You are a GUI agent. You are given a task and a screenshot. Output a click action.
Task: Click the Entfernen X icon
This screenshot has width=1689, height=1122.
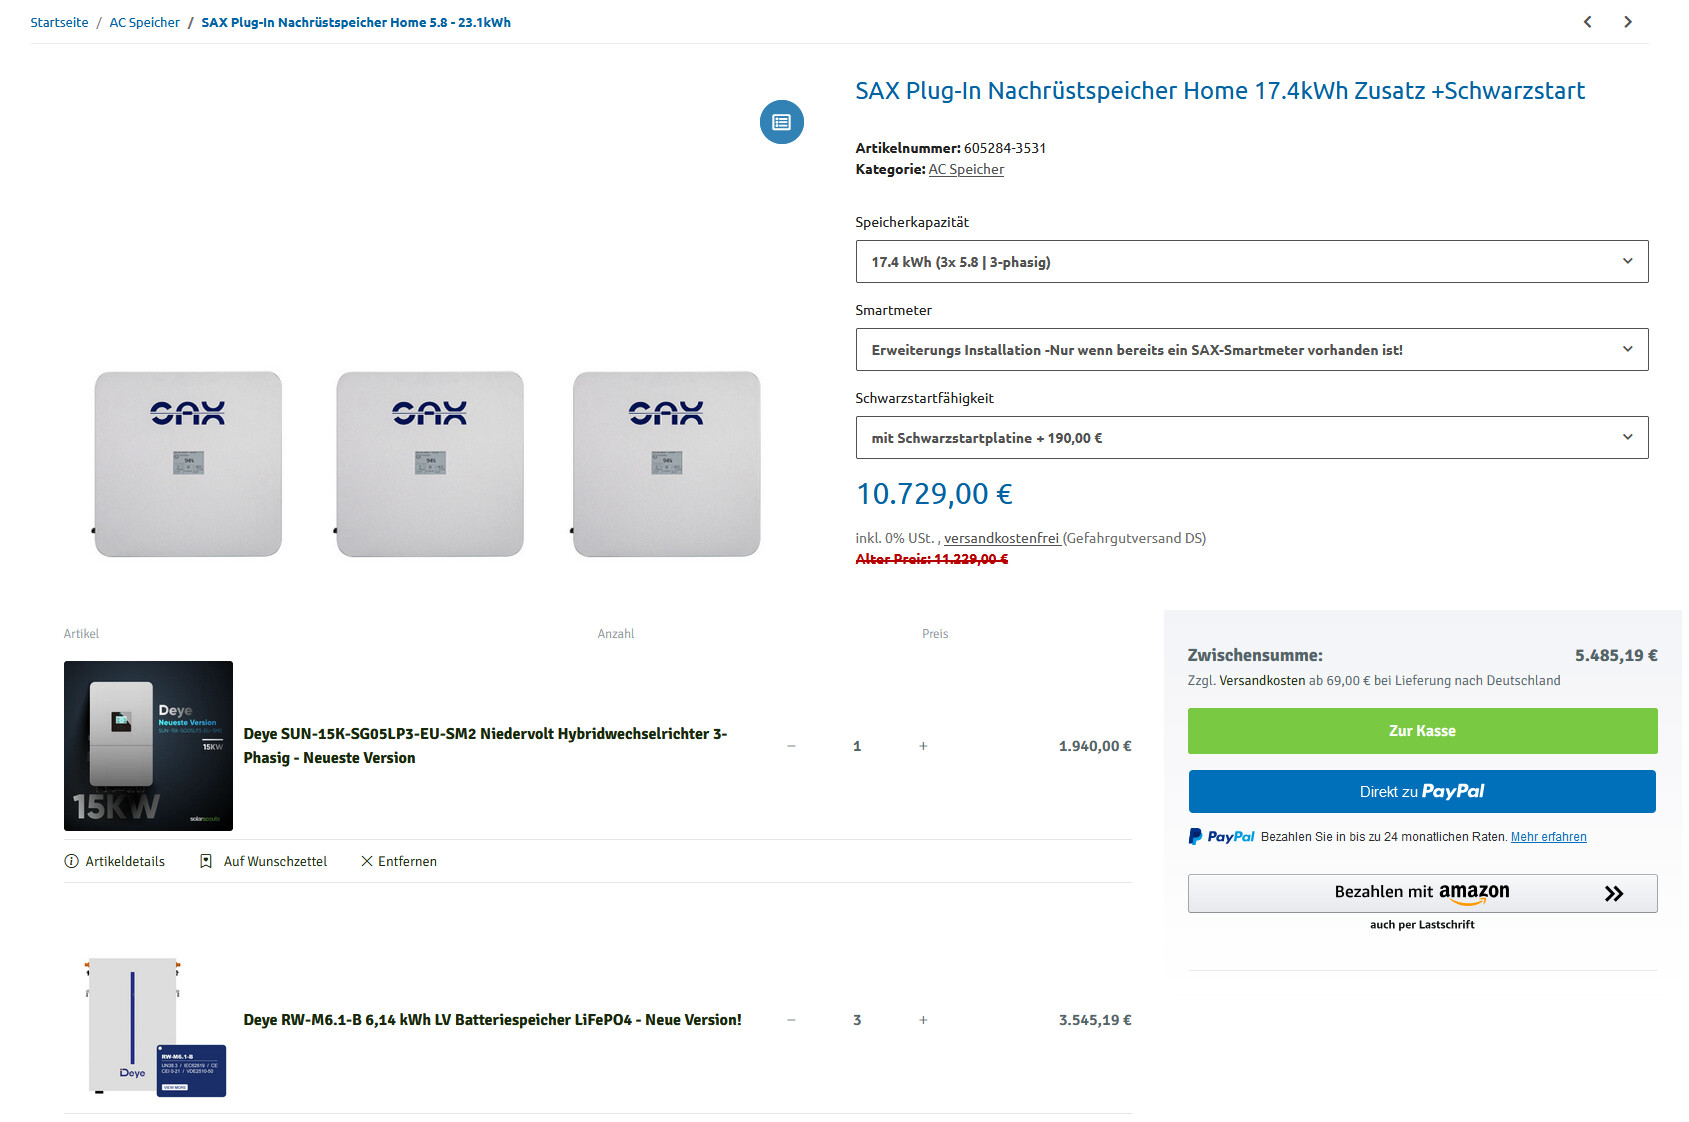click(x=367, y=861)
